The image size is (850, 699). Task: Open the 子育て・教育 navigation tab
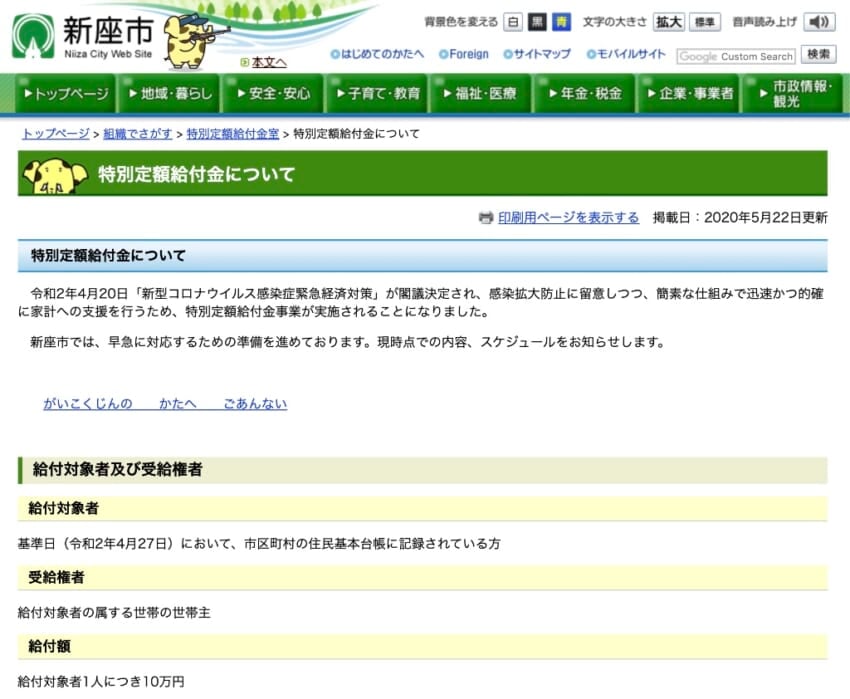[376, 94]
